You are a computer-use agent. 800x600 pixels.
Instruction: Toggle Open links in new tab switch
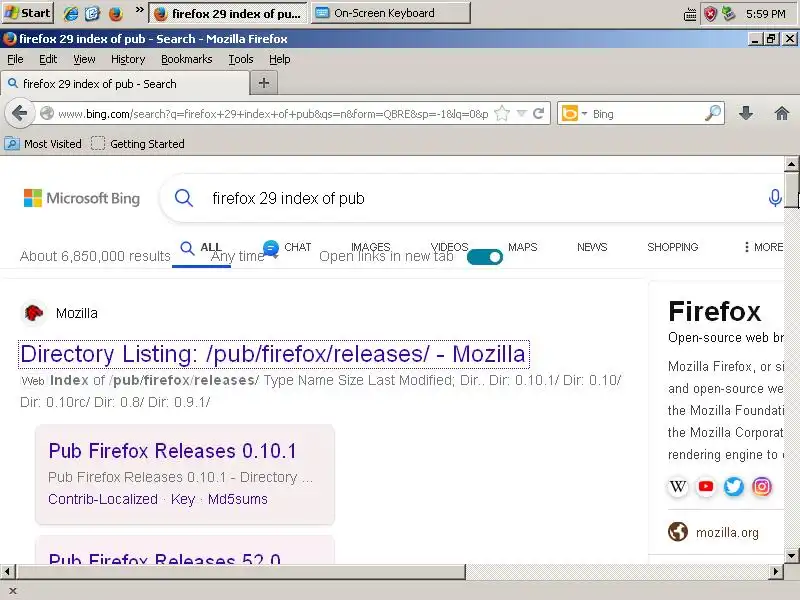(485, 257)
